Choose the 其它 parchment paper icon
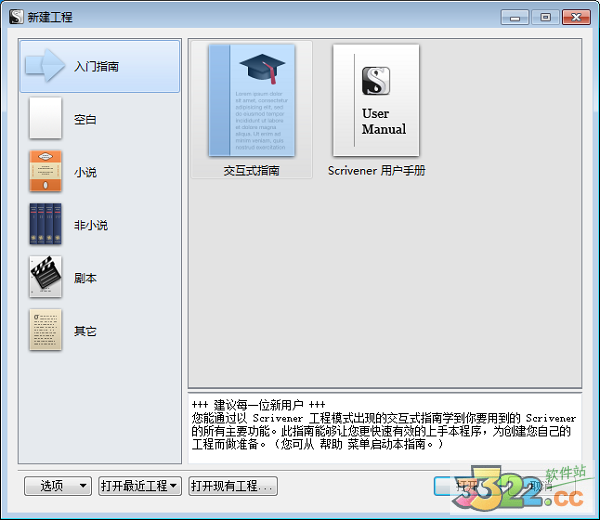 pyautogui.click(x=45, y=331)
